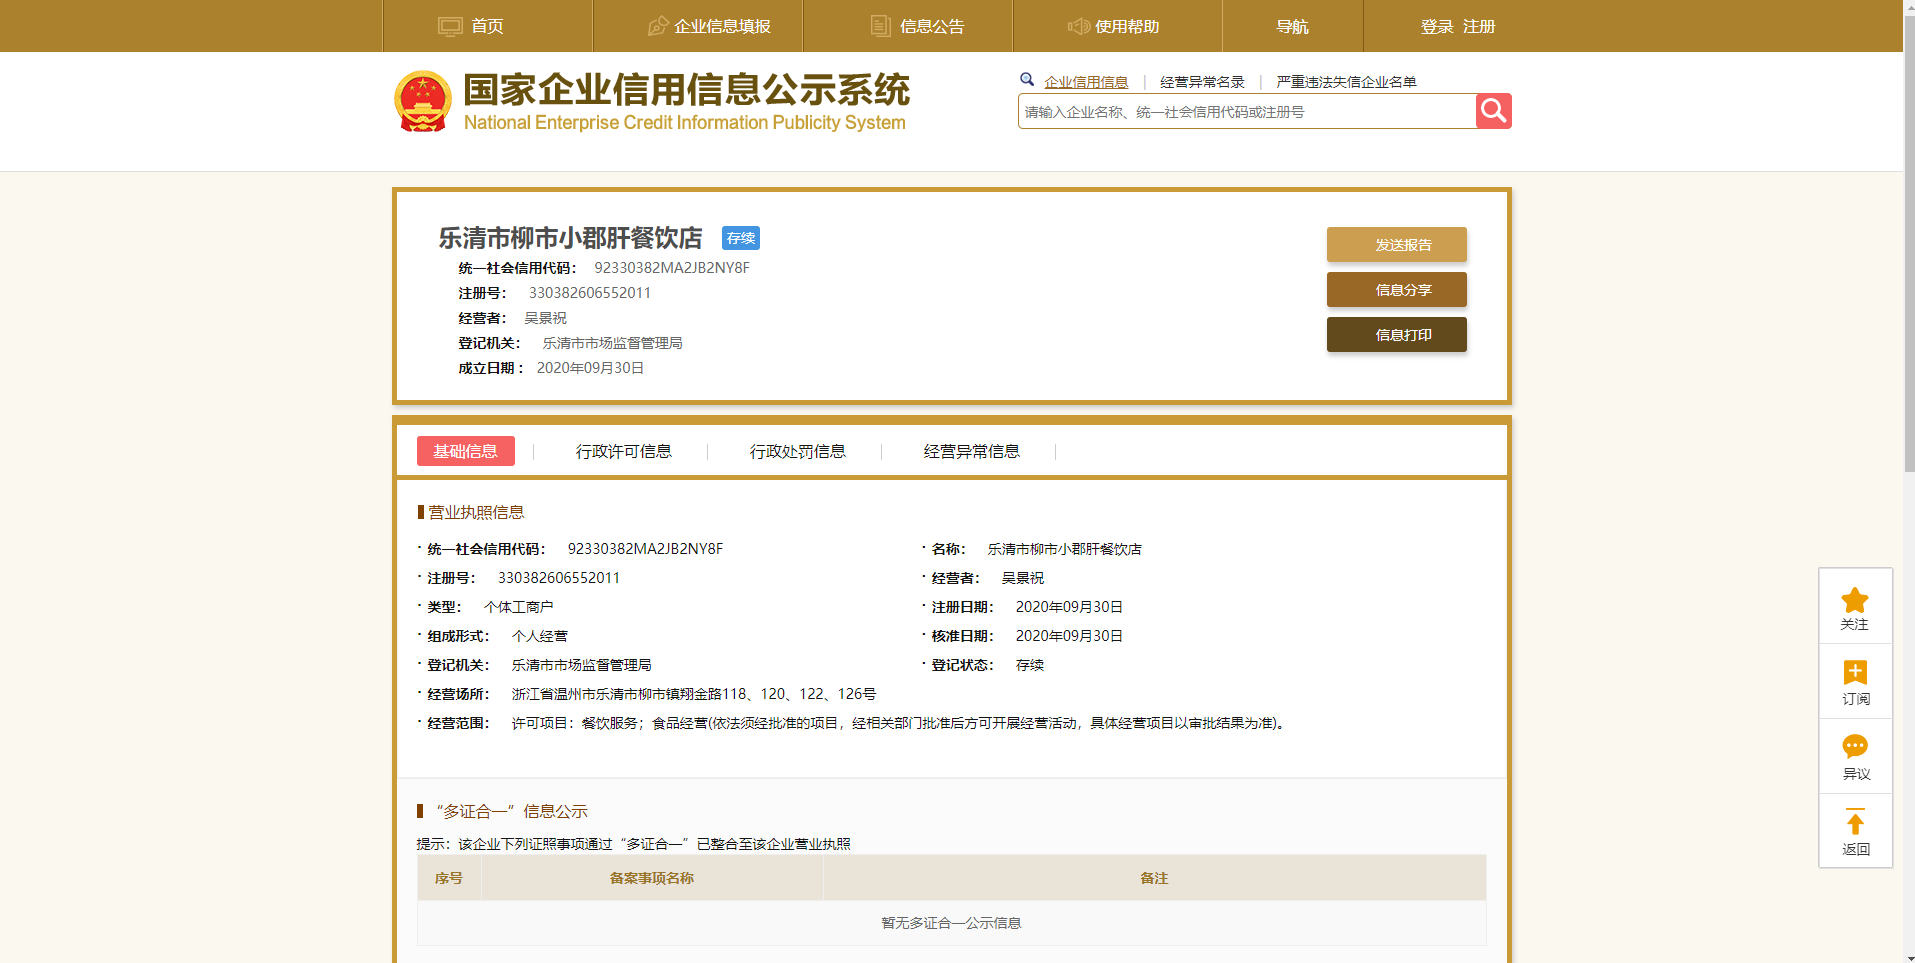Click the title 乐清市柳市小郡肝餐饮店

pos(571,238)
